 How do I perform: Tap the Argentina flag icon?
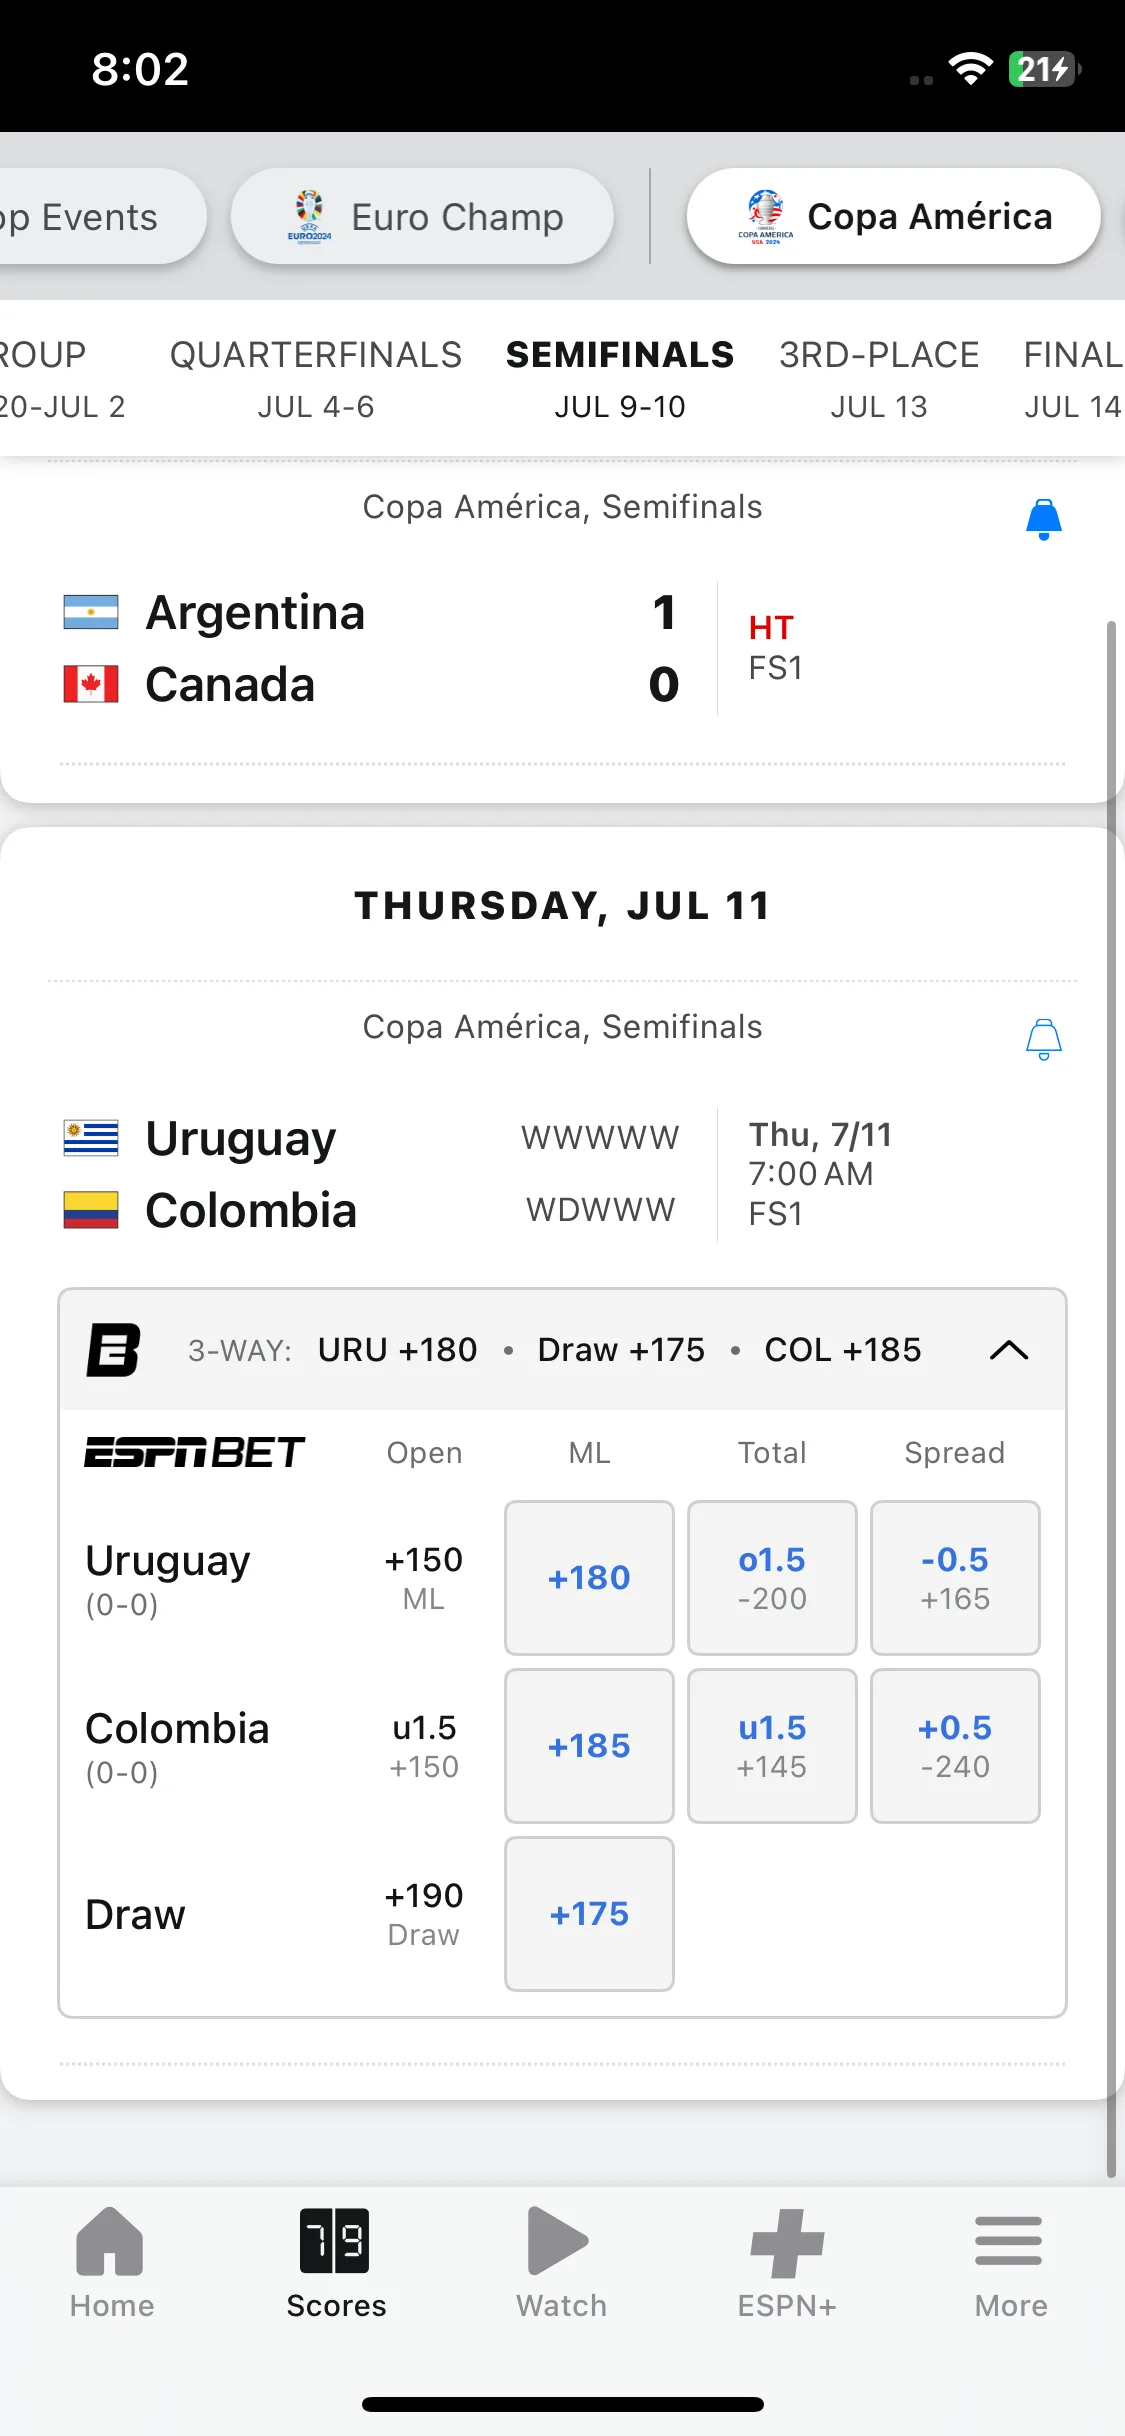(x=91, y=612)
